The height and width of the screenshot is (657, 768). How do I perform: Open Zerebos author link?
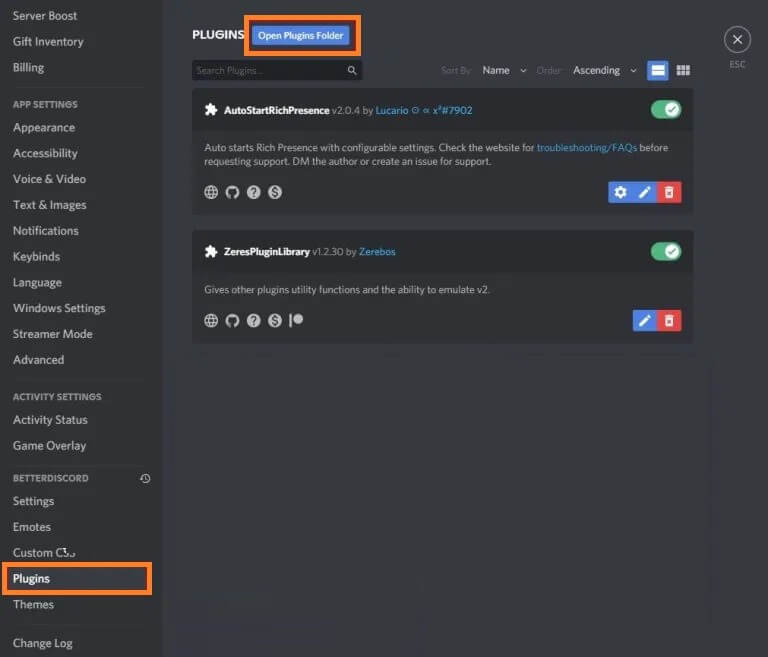click(x=377, y=252)
